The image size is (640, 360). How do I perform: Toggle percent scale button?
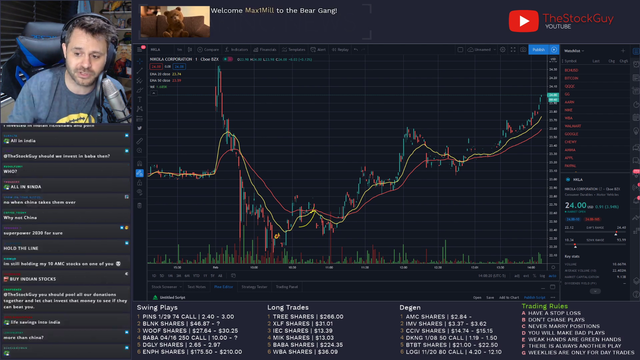coord(534,276)
